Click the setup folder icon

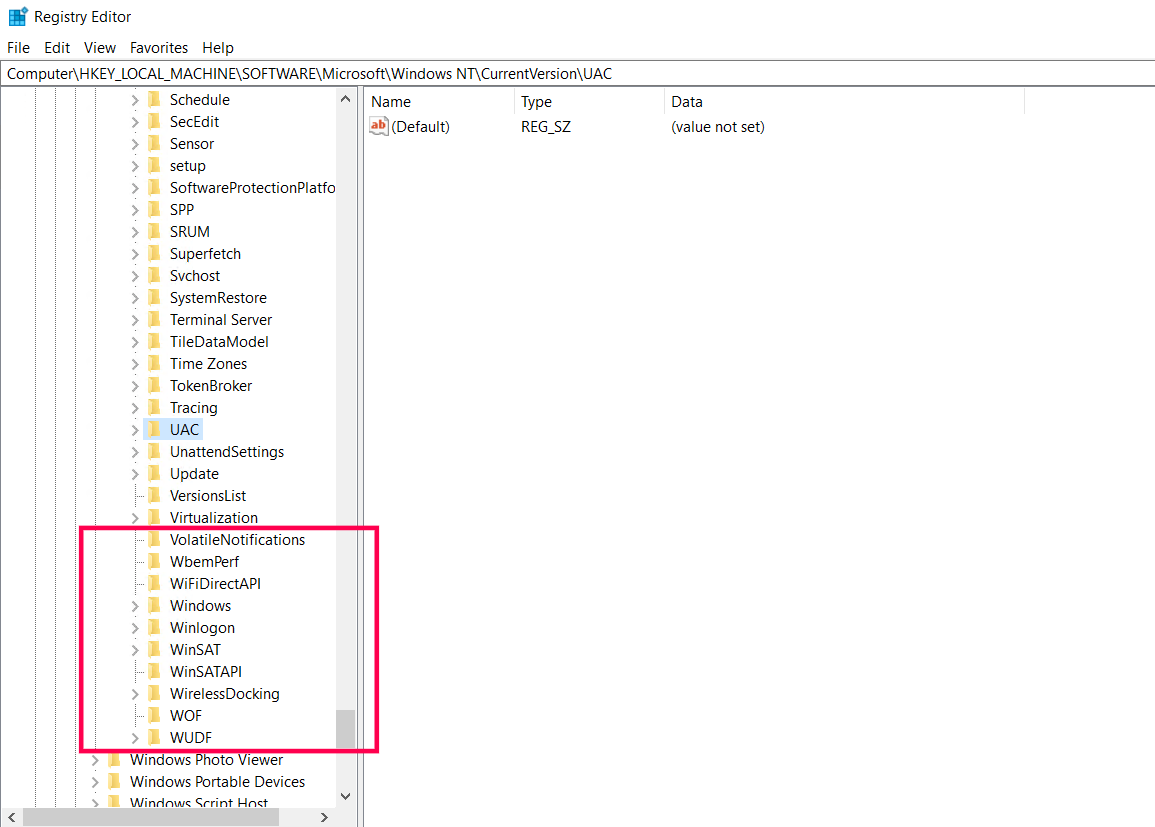point(154,166)
